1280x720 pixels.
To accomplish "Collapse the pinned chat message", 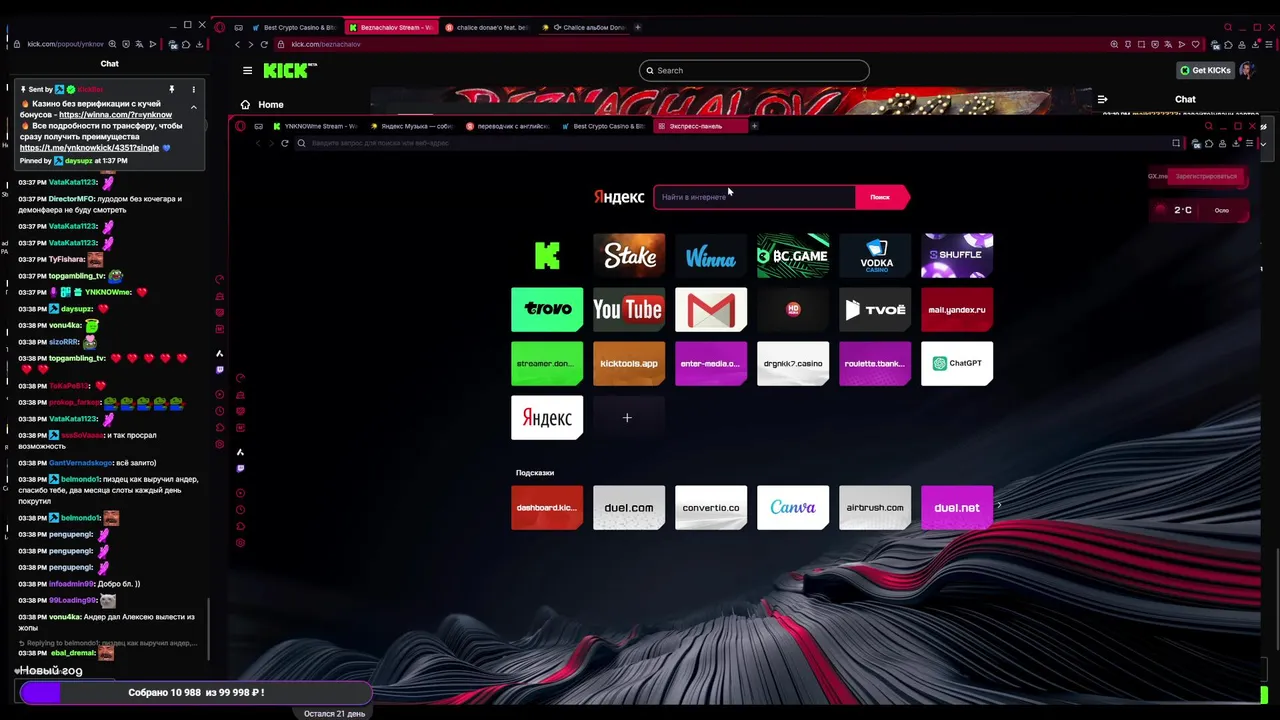I will click(x=194, y=106).
